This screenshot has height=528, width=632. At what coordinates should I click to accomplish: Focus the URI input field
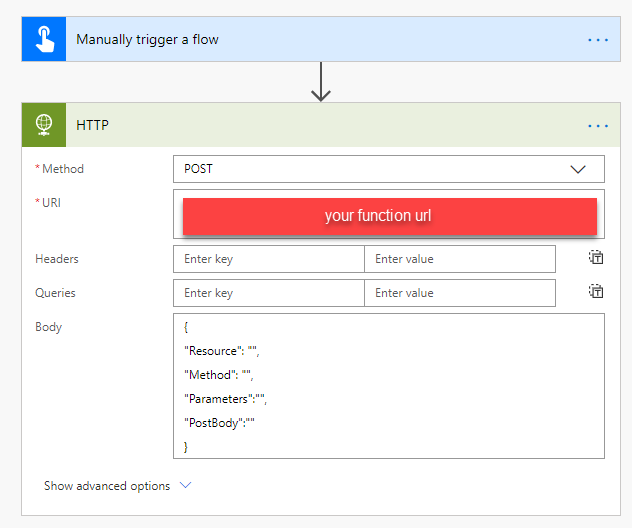pos(388,194)
